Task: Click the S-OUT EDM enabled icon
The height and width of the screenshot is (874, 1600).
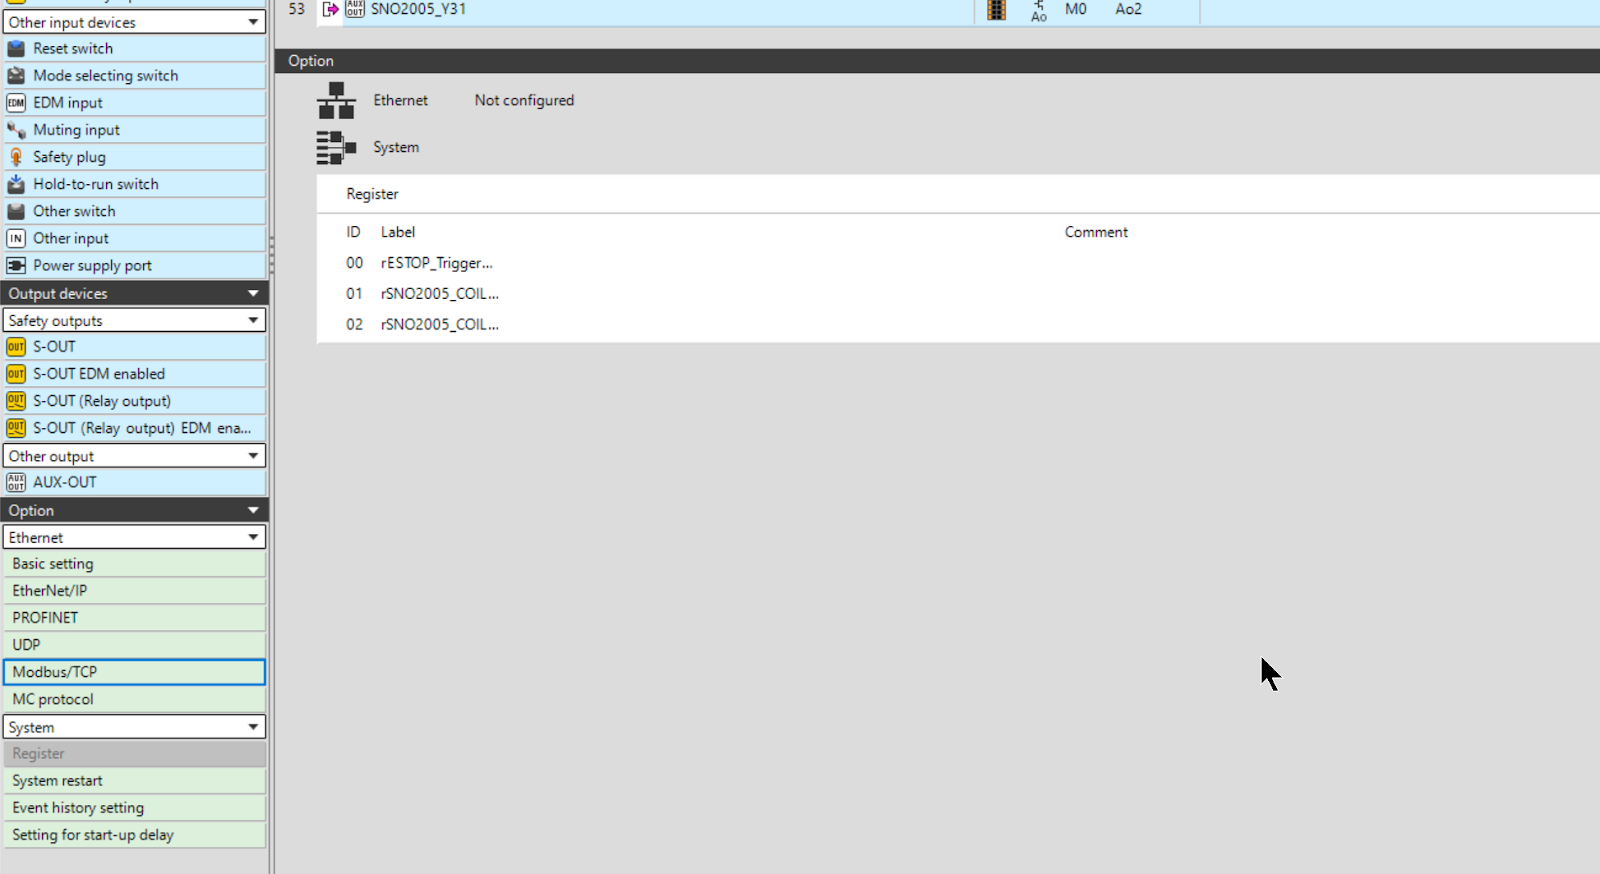Action: tap(16, 374)
